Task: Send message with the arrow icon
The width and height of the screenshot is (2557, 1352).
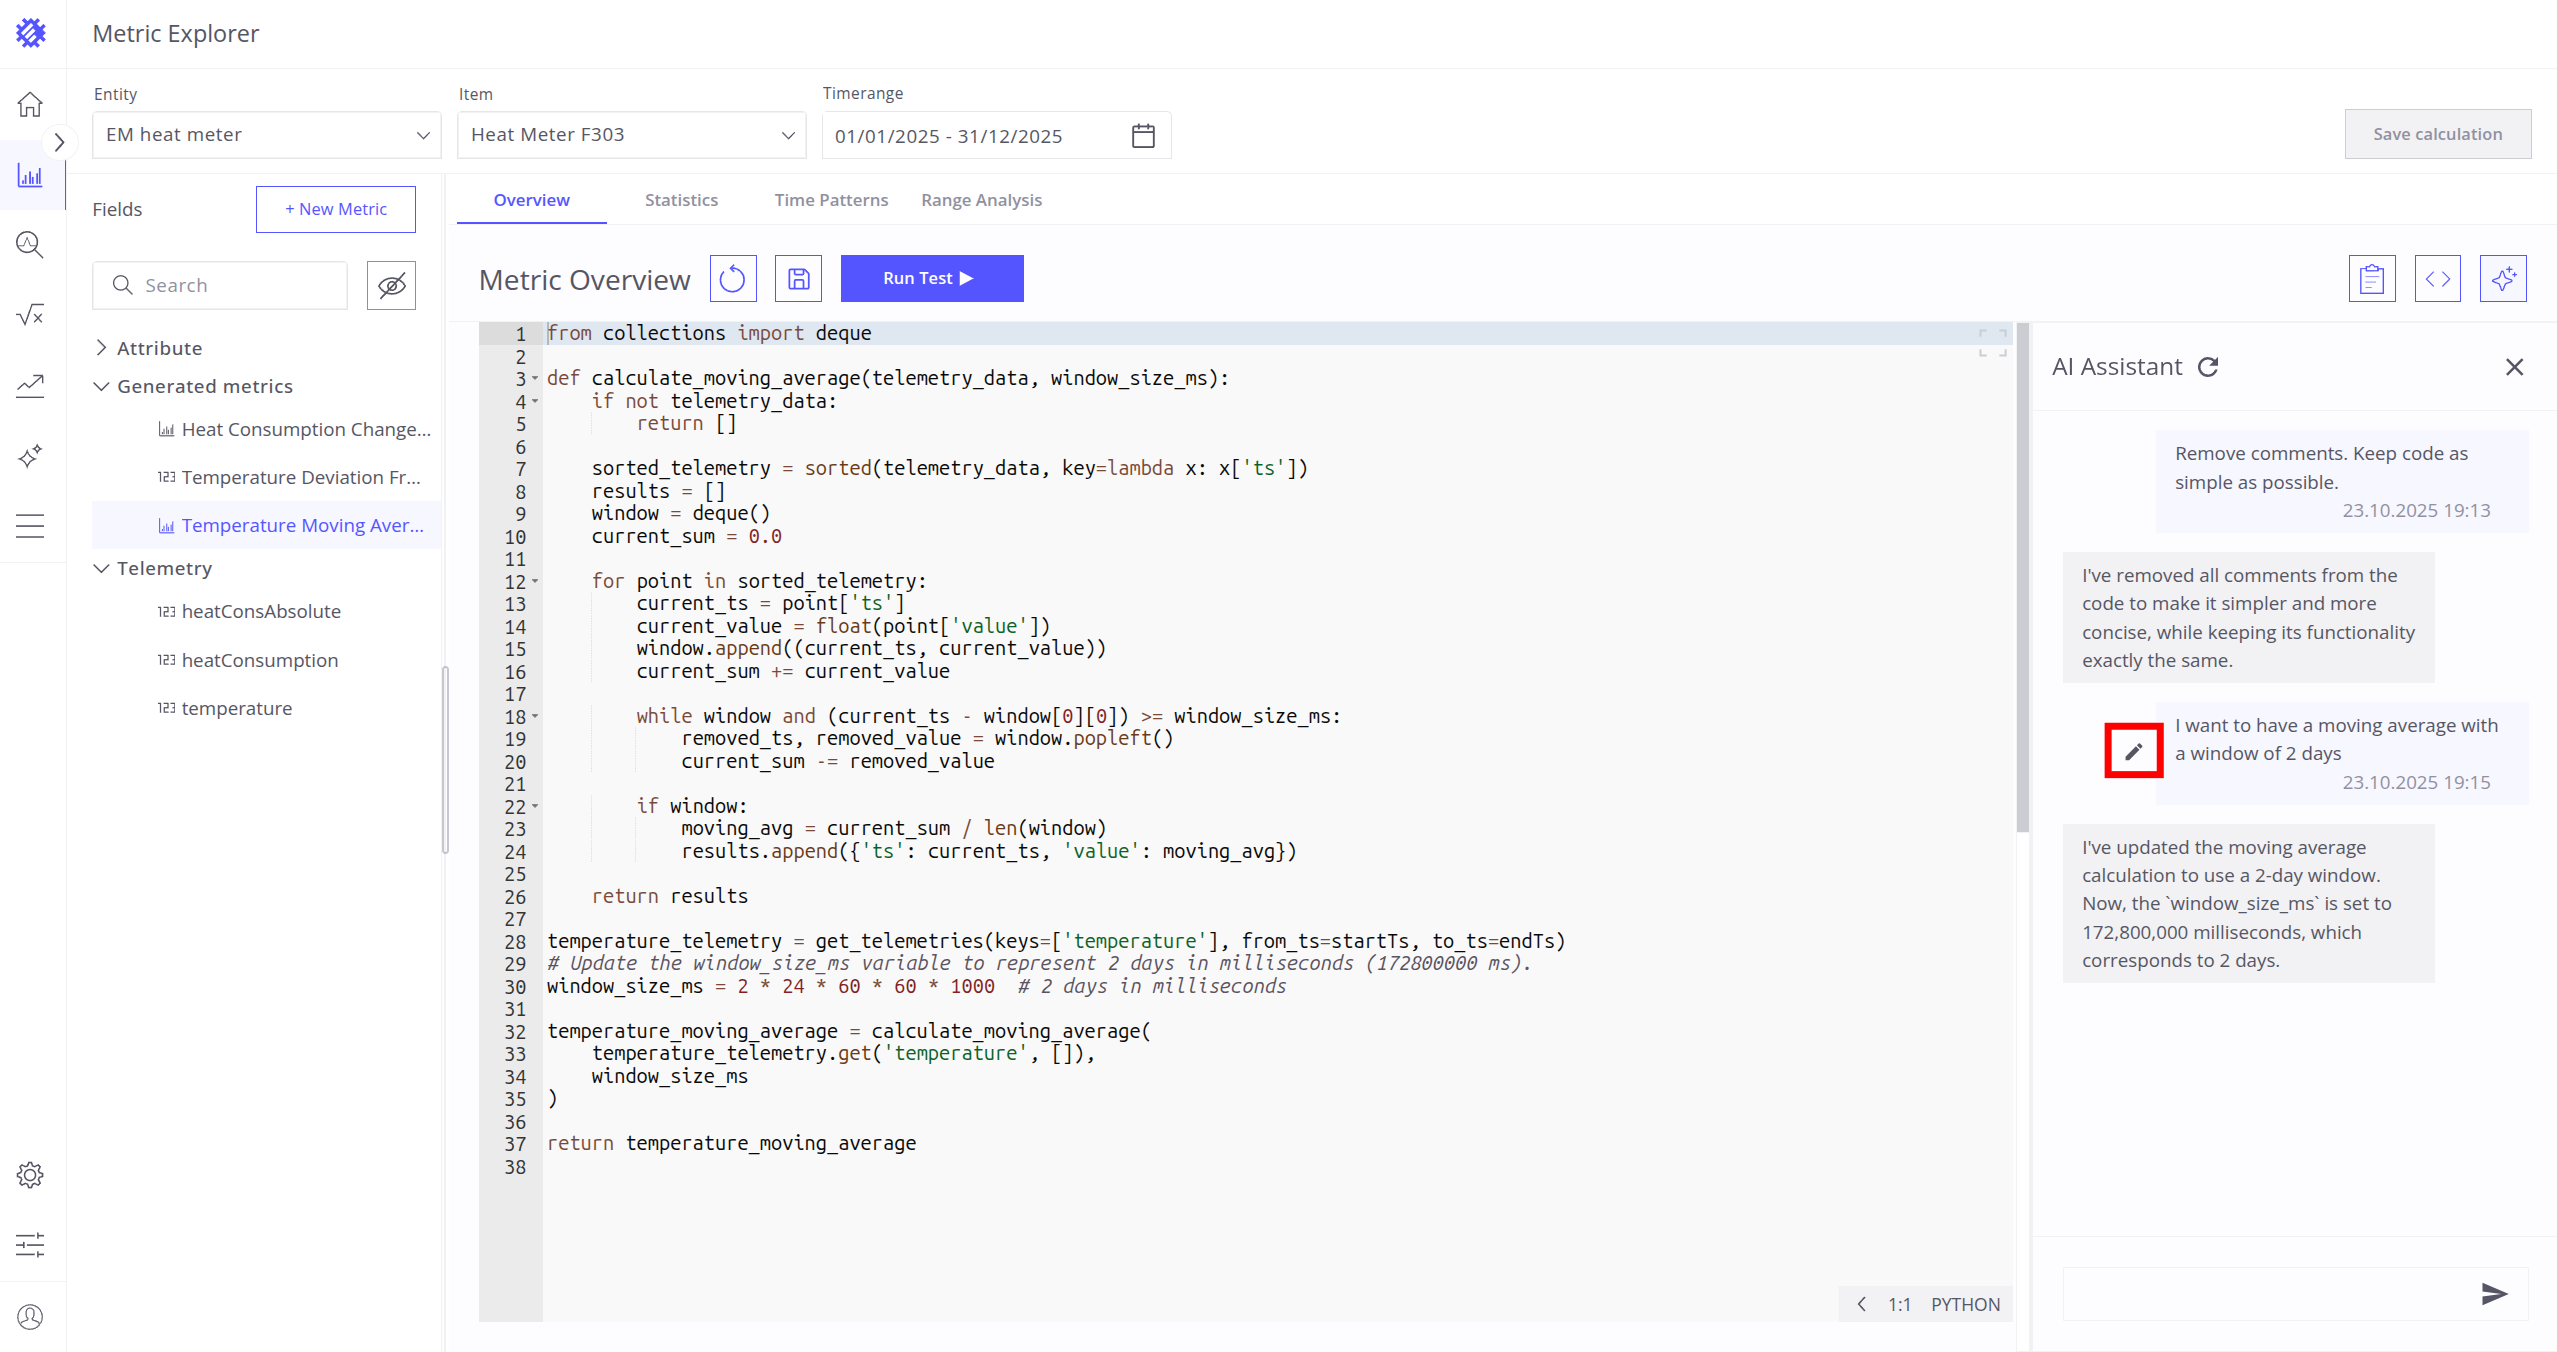Action: (x=2494, y=1294)
